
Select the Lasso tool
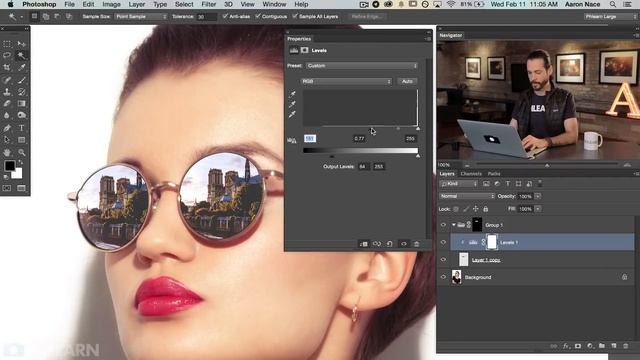(7, 55)
